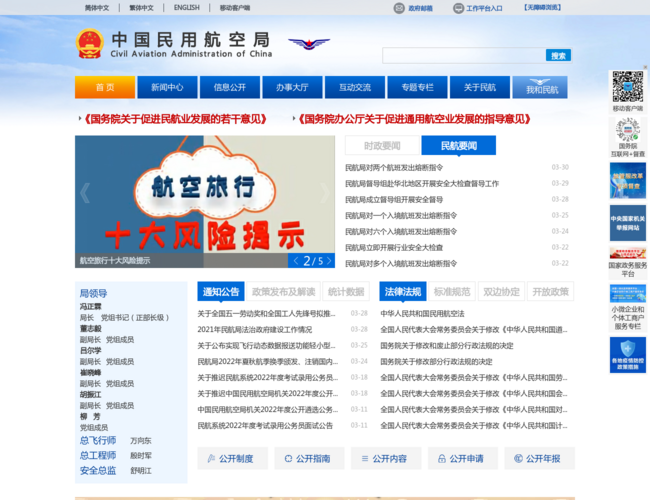Switch to 开放政策 tab
Viewport: 650px width, 500px height.
coord(551,292)
